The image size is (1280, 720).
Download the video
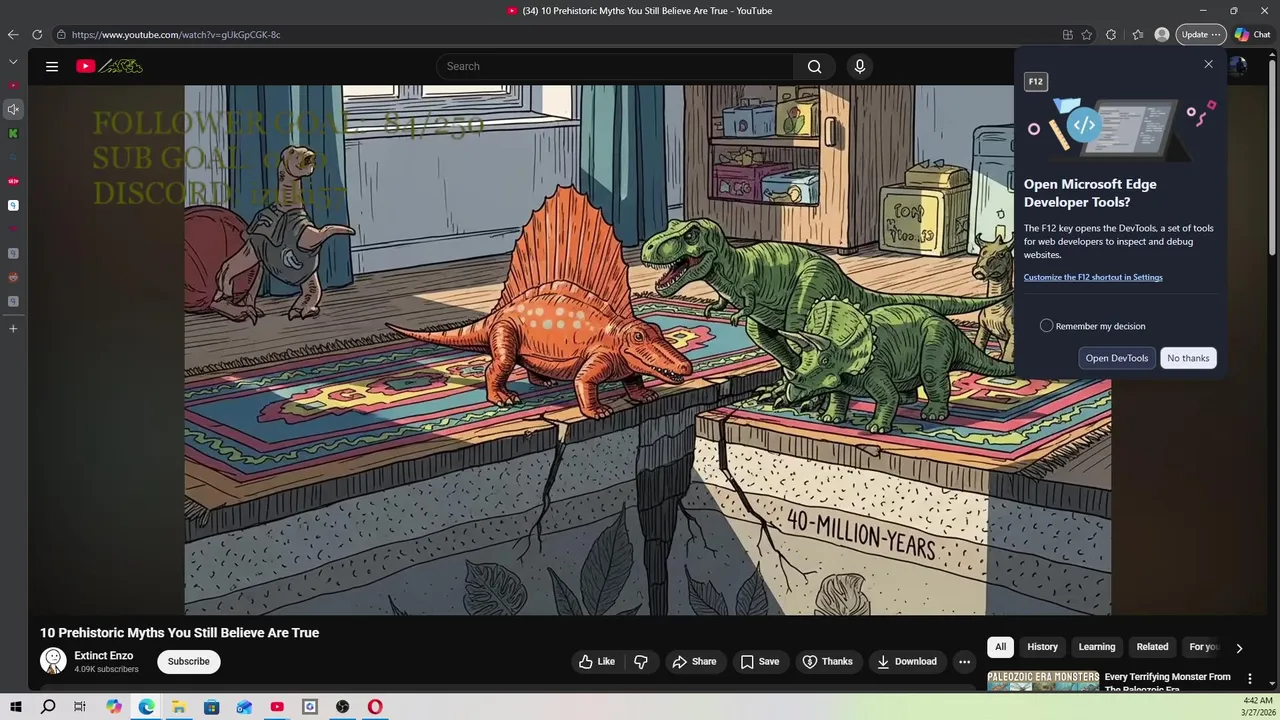click(x=907, y=661)
